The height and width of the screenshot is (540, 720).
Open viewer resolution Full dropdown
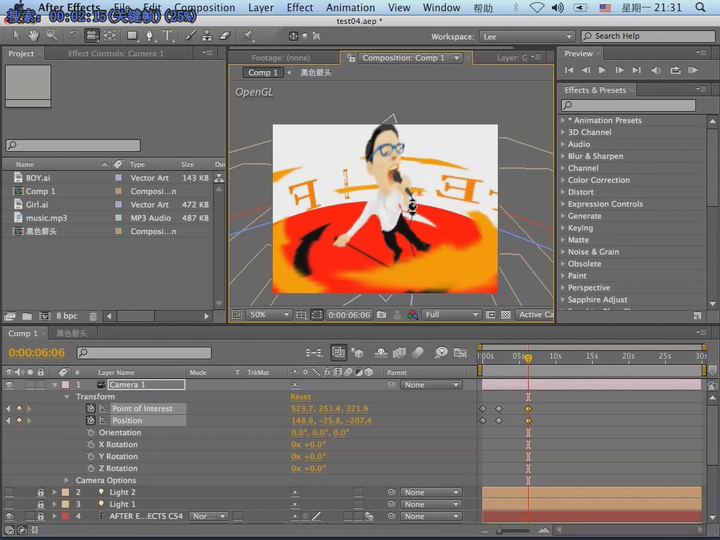point(451,315)
